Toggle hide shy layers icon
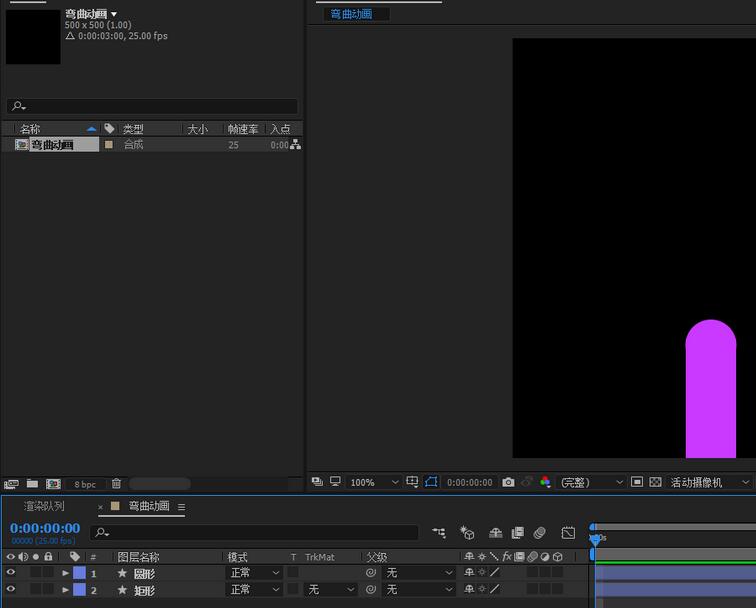The width and height of the screenshot is (756, 608). [496, 532]
